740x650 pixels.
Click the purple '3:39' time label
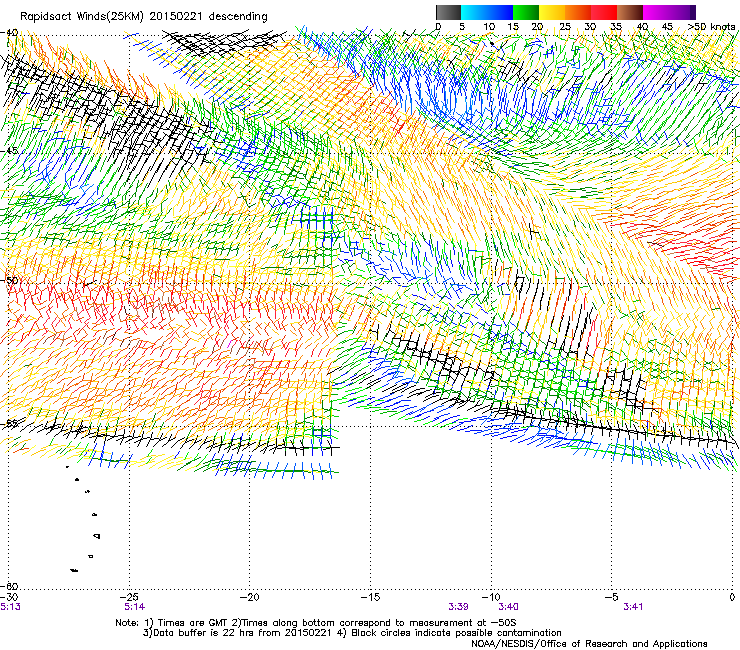pyautogui.click(x=458, y=607)
